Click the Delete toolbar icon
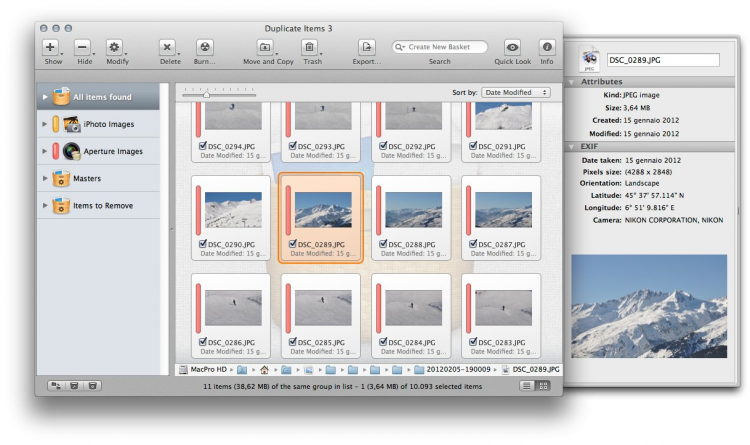750x445 pixels. click(x=168, y=47)
